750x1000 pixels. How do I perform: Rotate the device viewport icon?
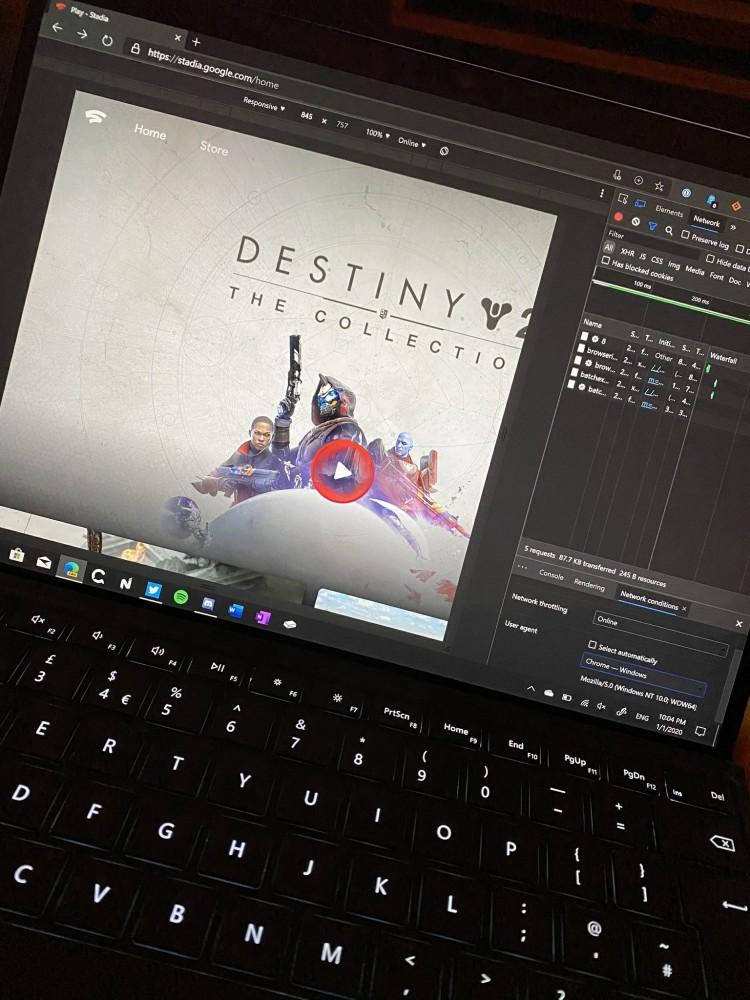coord(444,151)
